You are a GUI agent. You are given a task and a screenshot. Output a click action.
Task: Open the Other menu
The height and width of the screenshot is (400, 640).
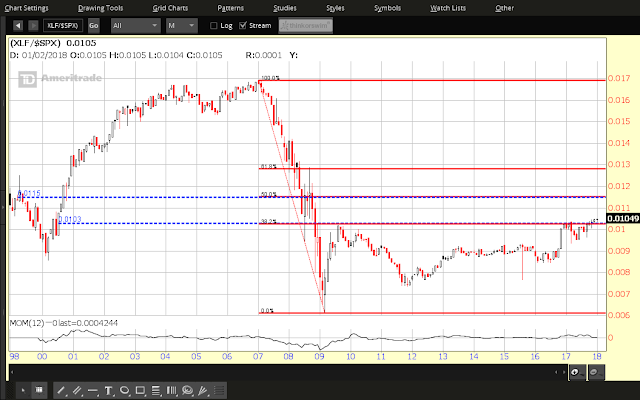(x=504, y=8)
